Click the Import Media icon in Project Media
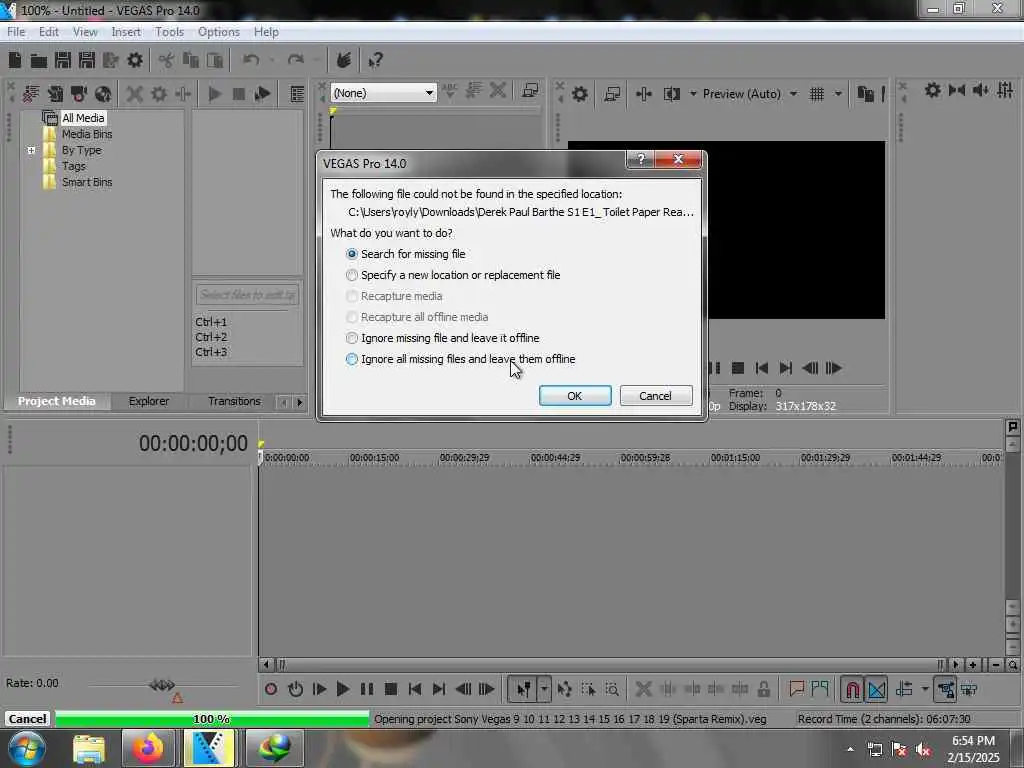 point(30,94)
